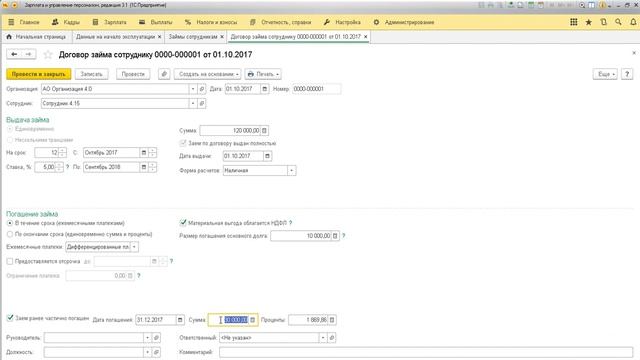The image size is (640, 360).
Task: Open the apps grid menu icon
Action: (573, 22)
